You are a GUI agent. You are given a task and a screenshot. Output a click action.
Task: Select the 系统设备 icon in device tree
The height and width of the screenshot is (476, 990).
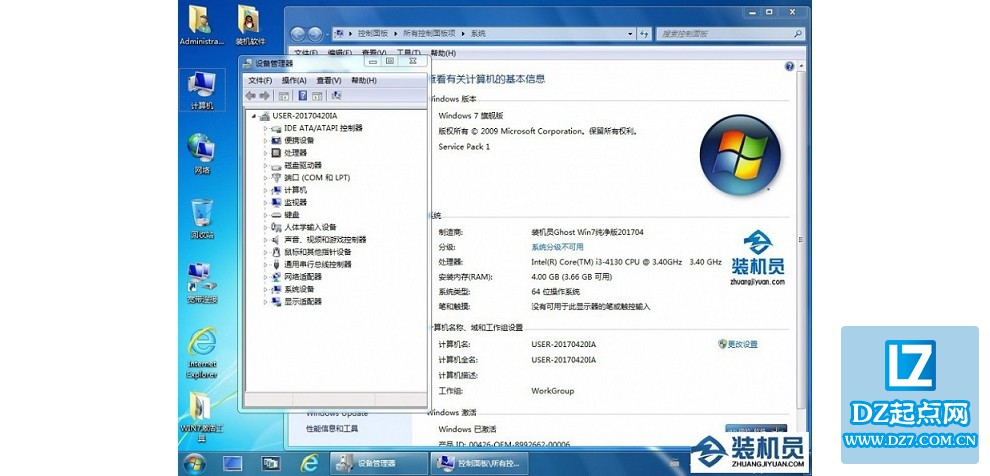(276, 289)
